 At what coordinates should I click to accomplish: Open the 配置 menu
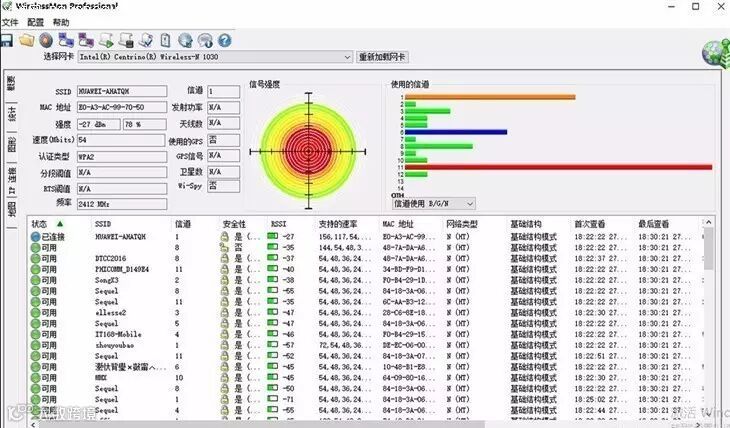pyautogui.click(x=35, y=22)
